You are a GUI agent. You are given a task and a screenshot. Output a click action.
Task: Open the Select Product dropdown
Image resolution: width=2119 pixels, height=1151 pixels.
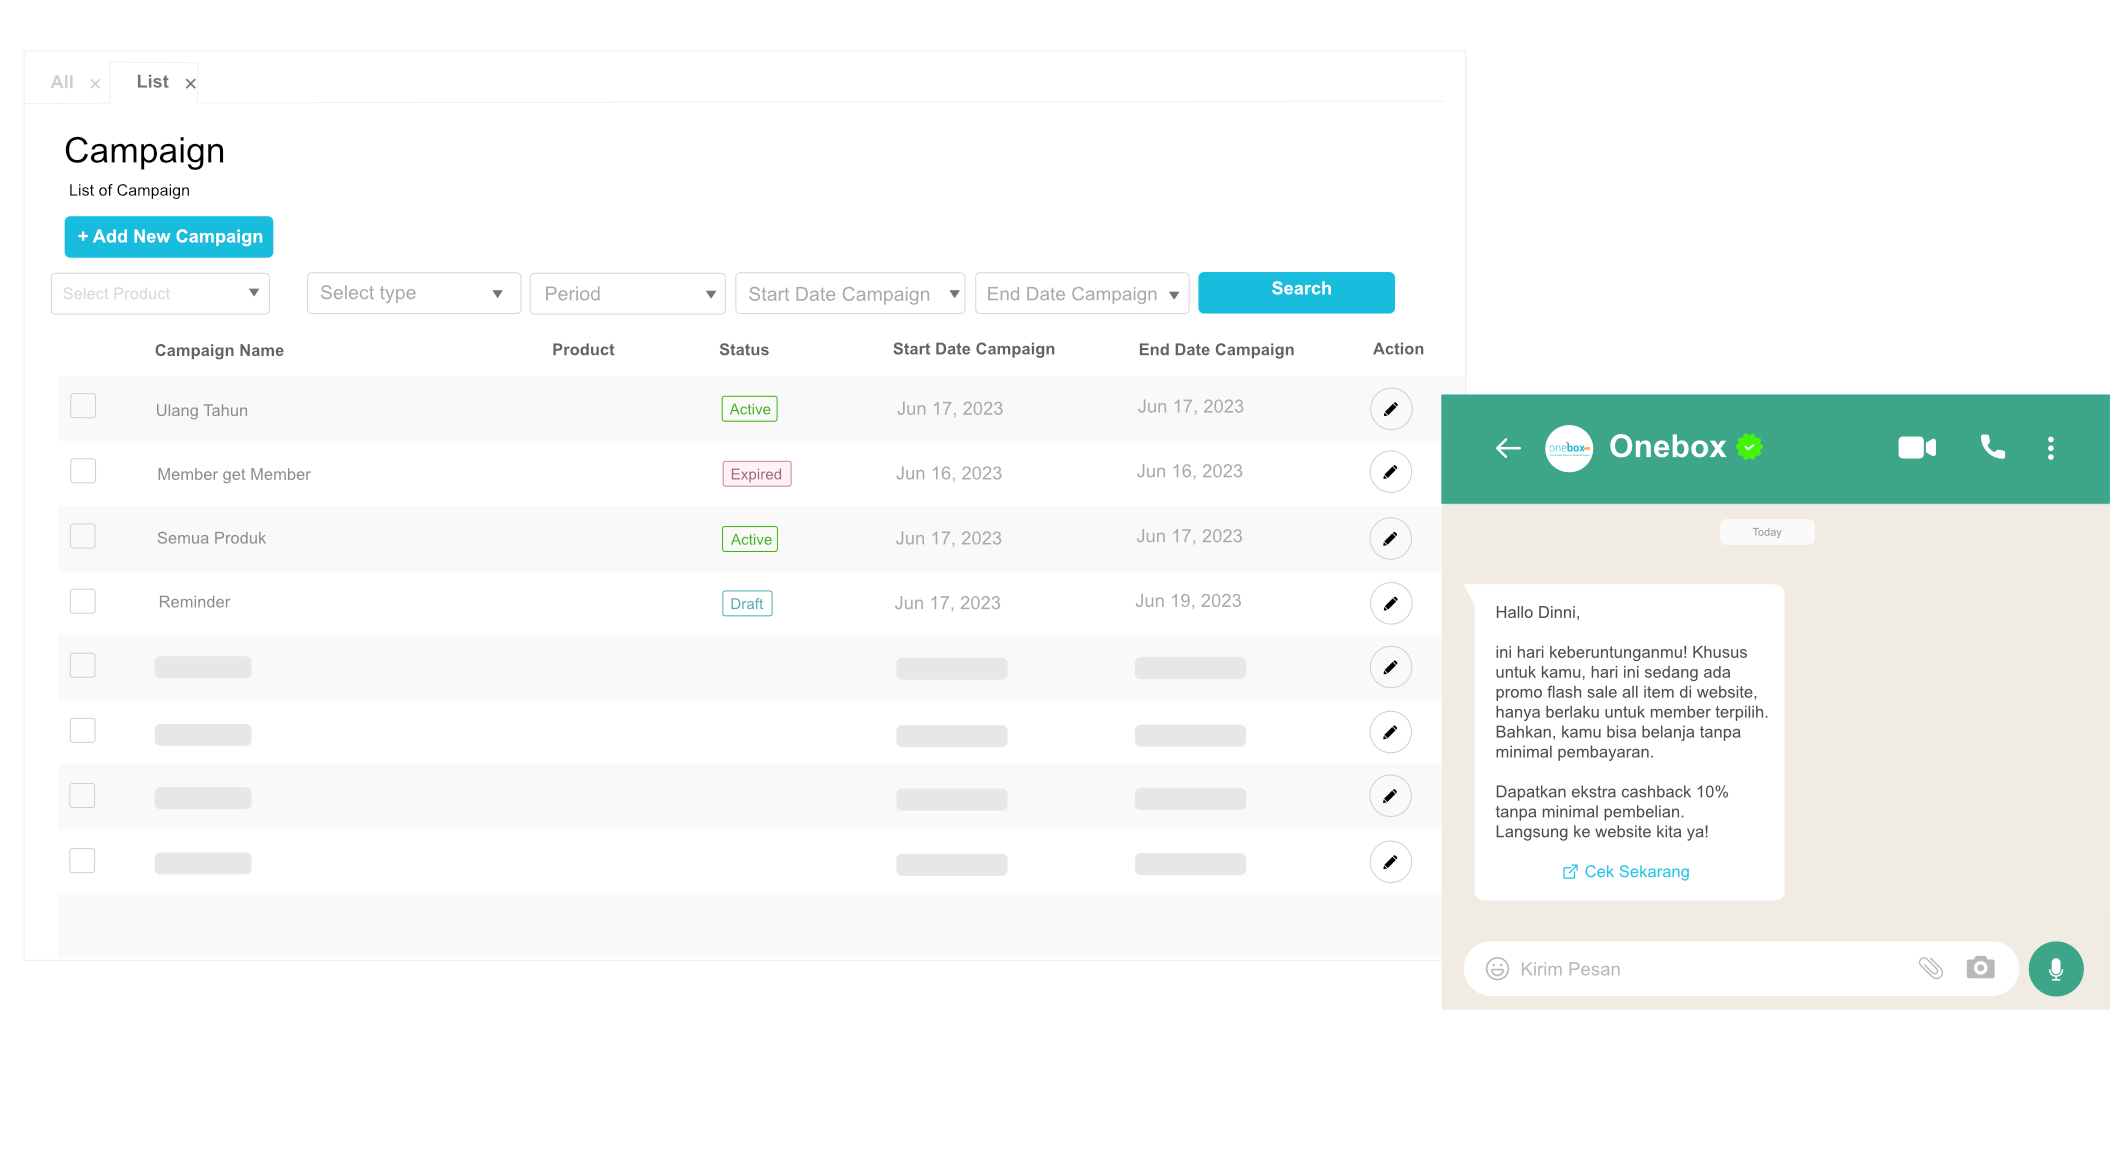pos(160,294)
